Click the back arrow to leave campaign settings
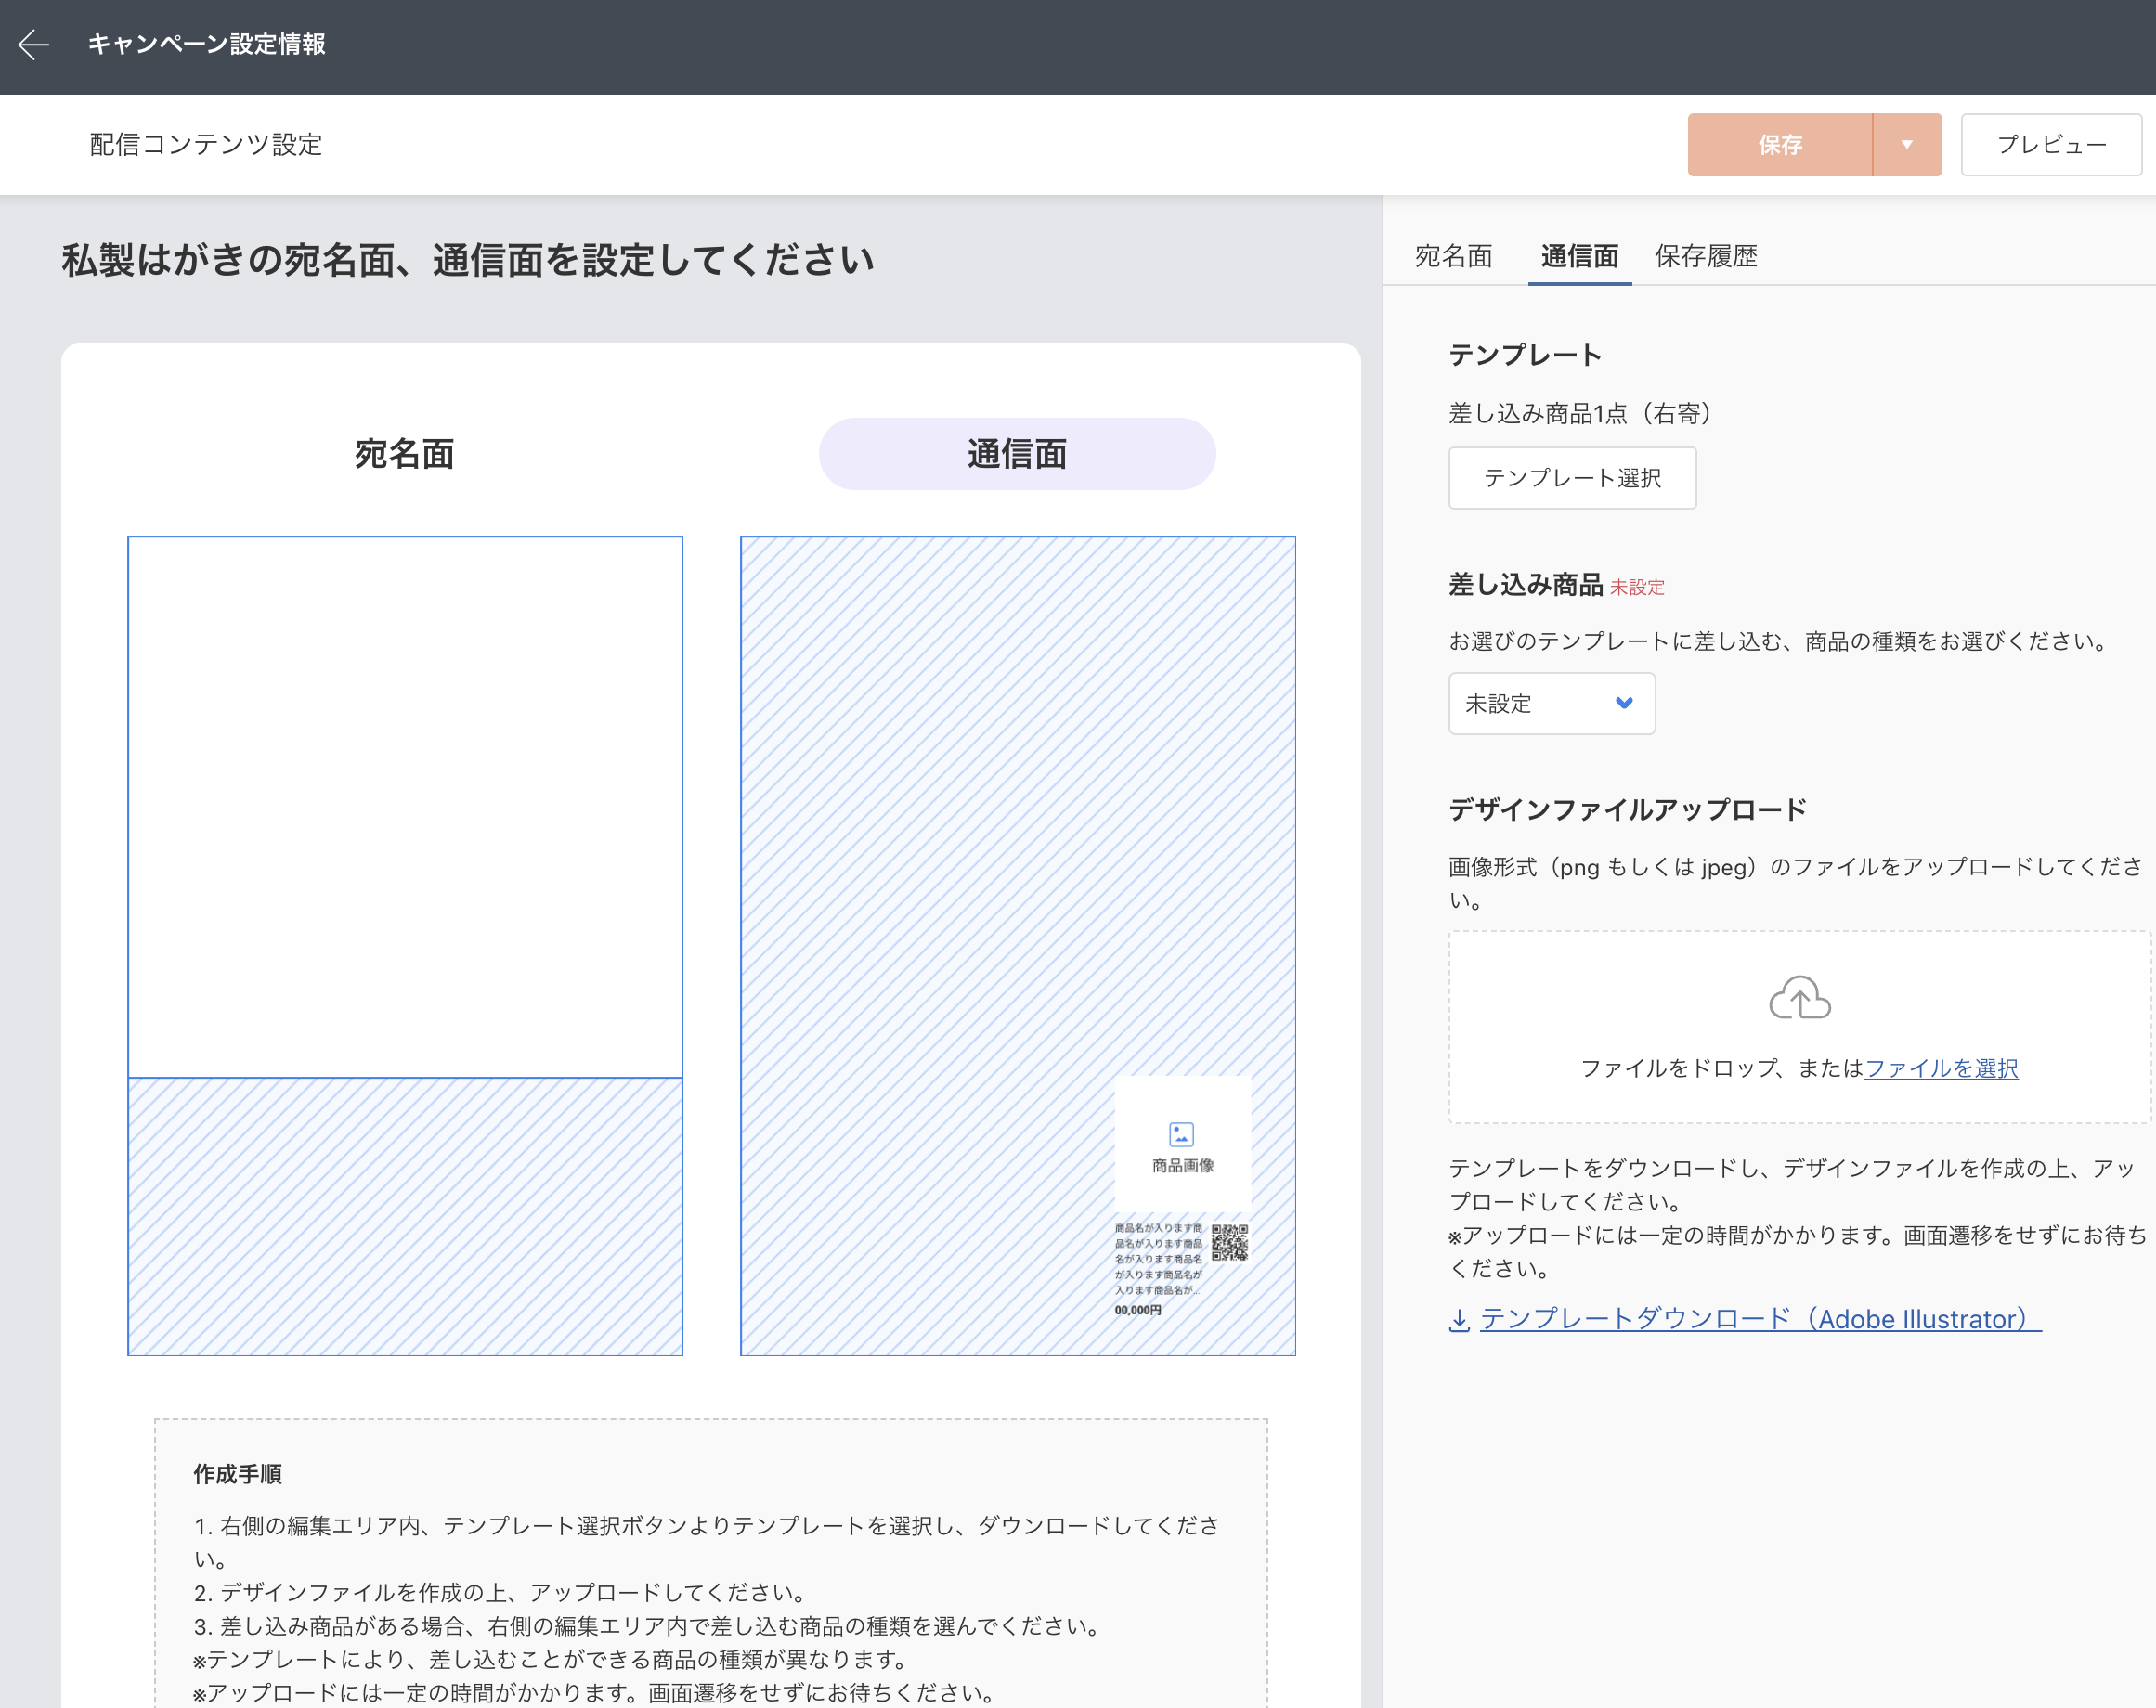Screen dimensions: 2156x1708 point(33,45)
